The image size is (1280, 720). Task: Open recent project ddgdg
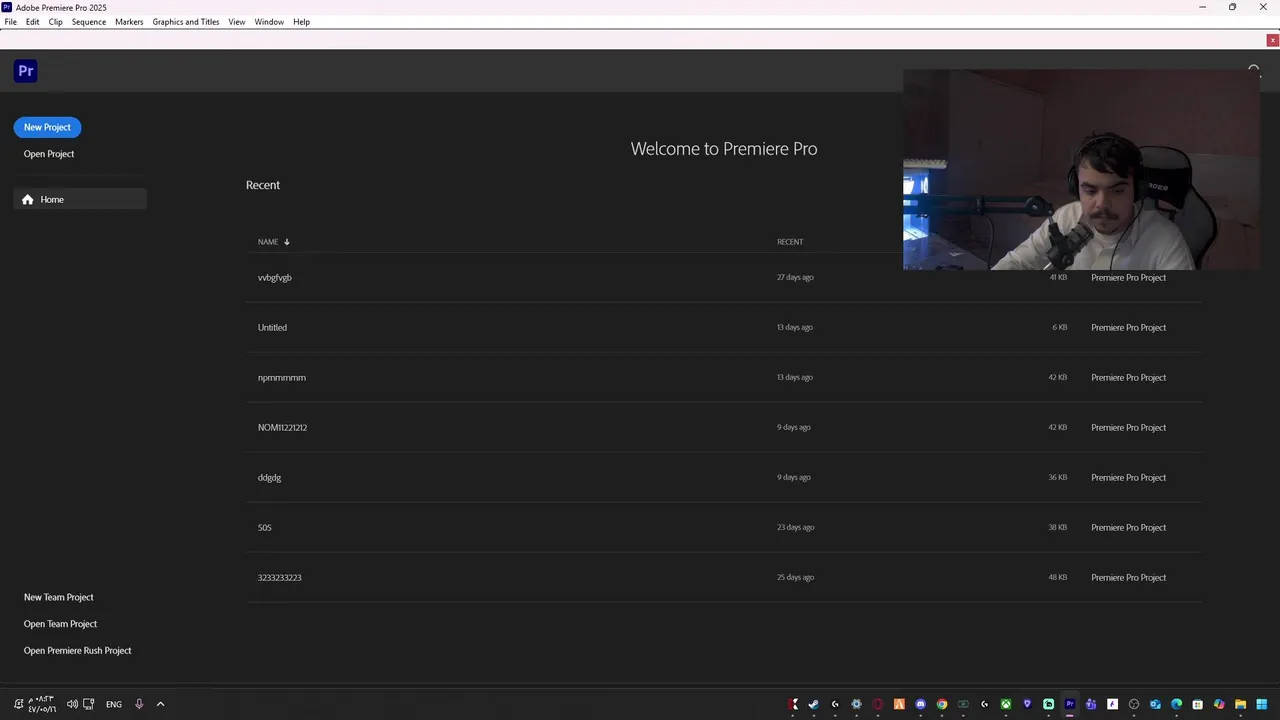click(724, 477)
